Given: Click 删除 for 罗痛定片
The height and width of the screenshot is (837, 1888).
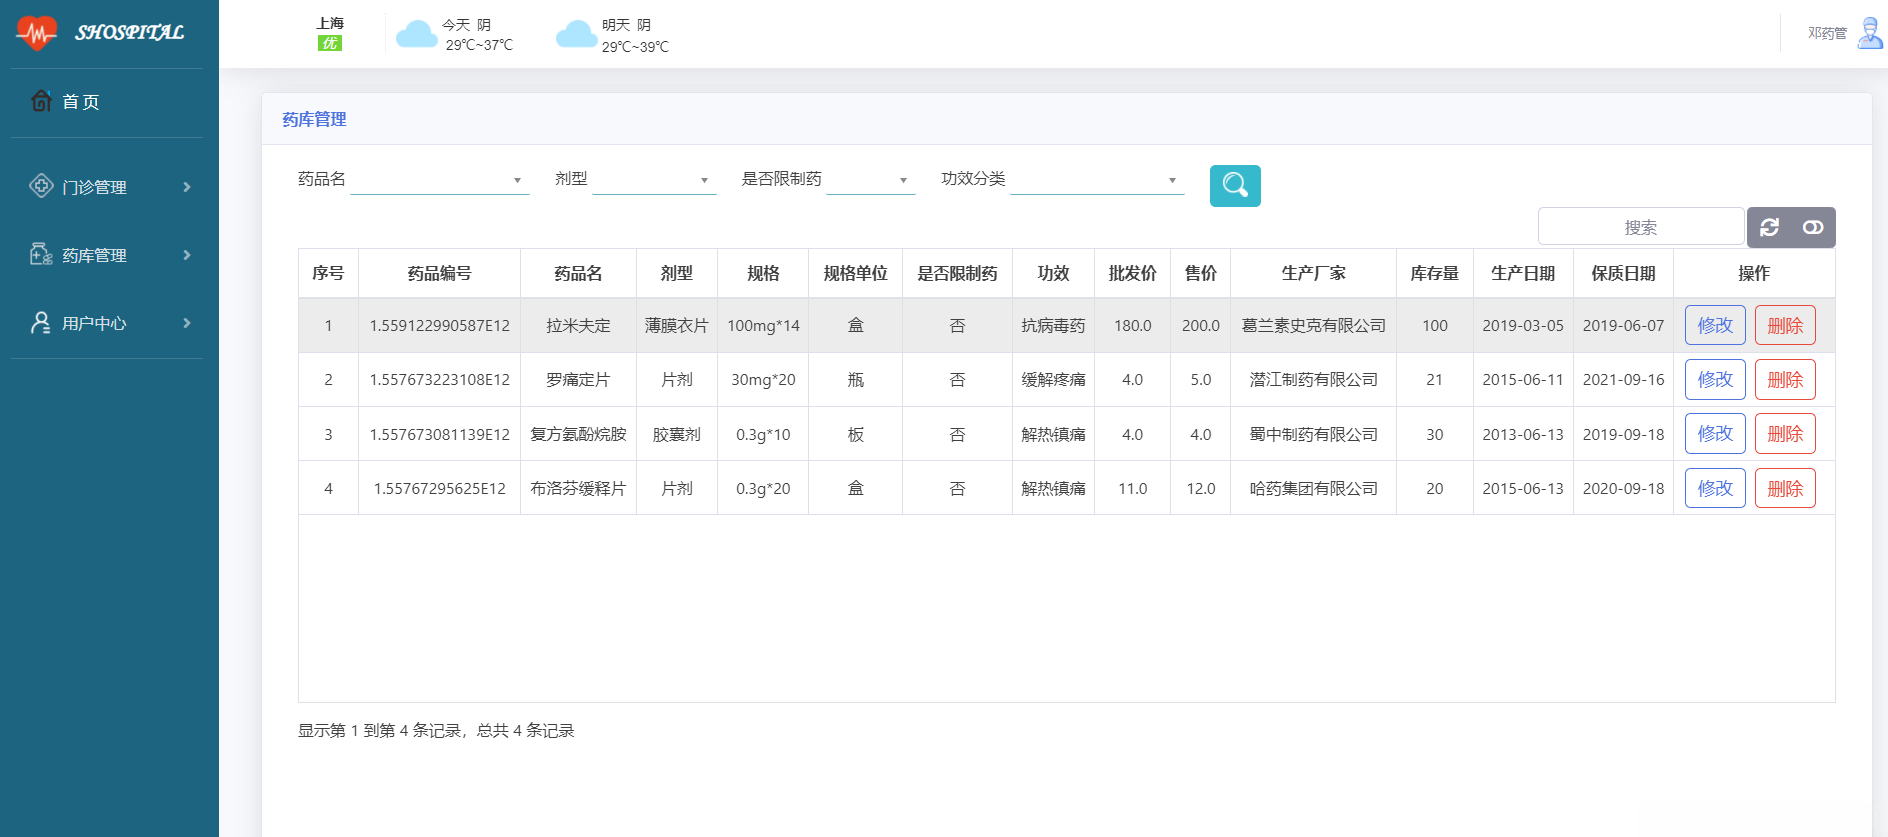Looking at the screenshot, I should coord(1785,379).
